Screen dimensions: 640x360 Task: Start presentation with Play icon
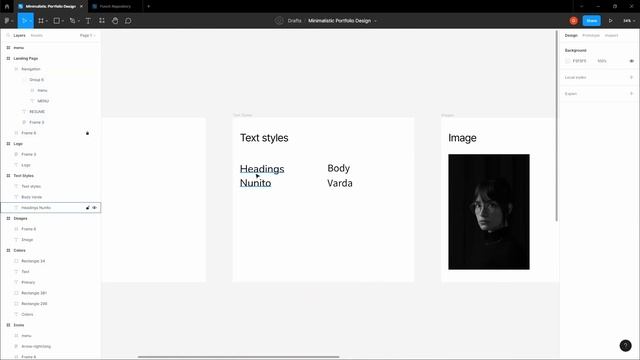coord(611,20)
